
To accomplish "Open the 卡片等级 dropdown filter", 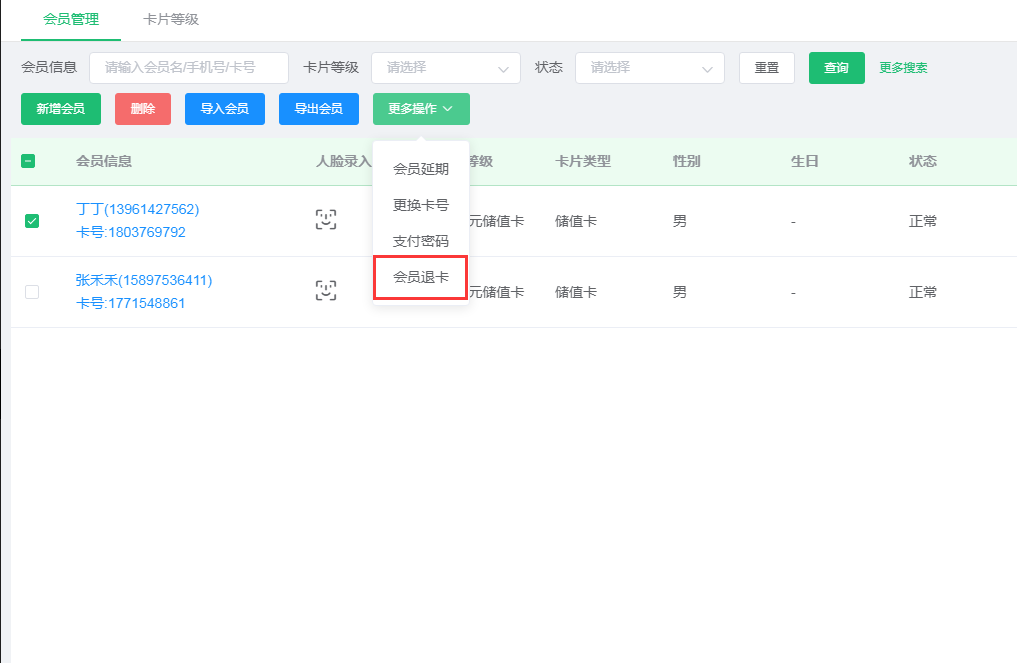I will point(445,68).
